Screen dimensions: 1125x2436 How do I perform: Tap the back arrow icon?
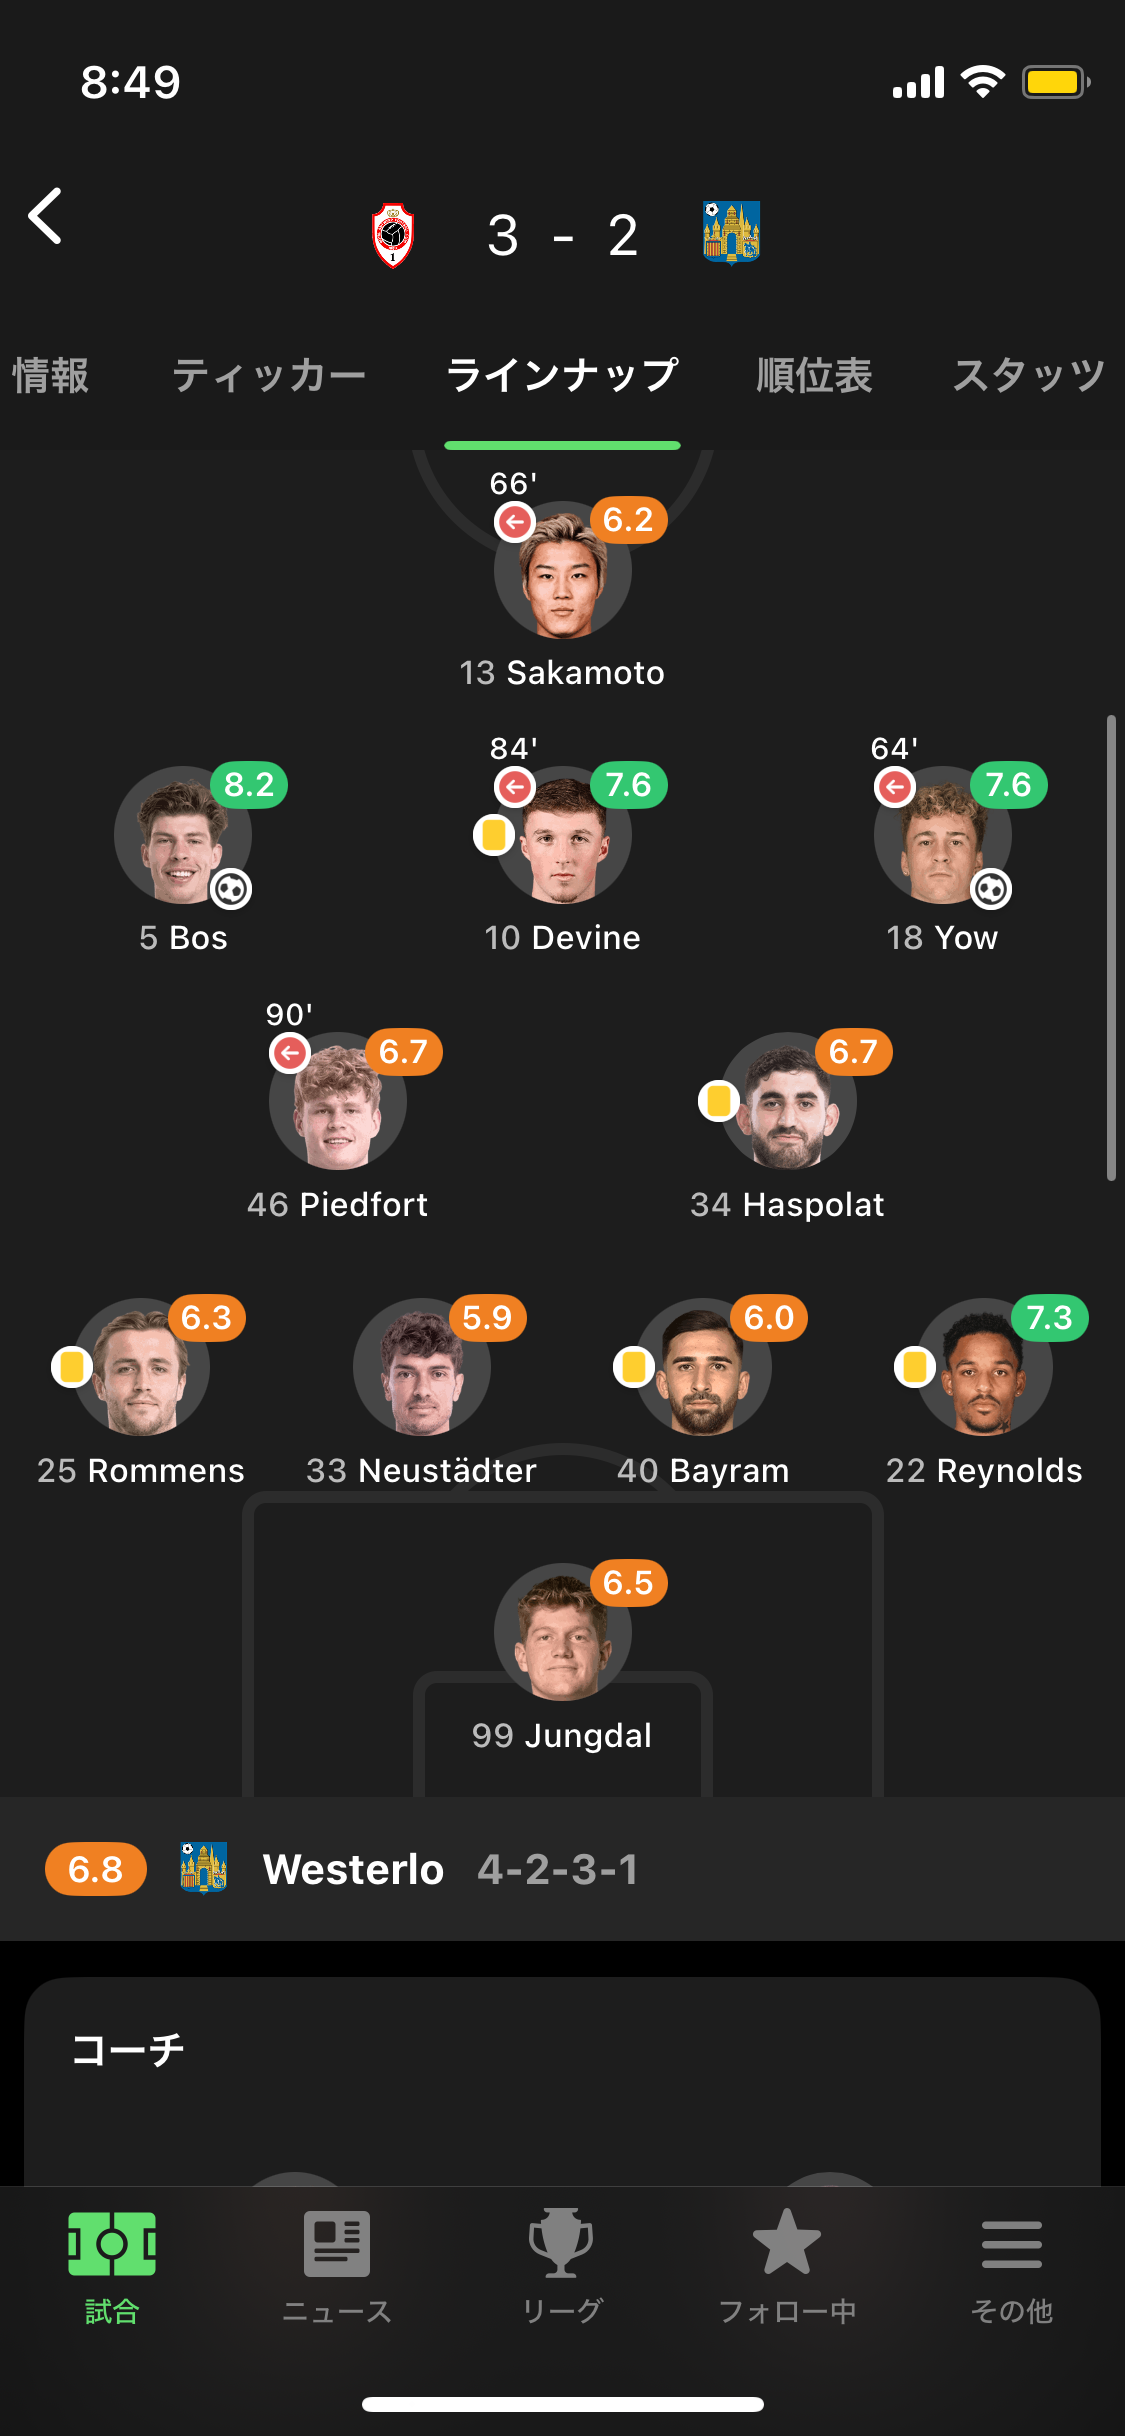pos(46,216)
